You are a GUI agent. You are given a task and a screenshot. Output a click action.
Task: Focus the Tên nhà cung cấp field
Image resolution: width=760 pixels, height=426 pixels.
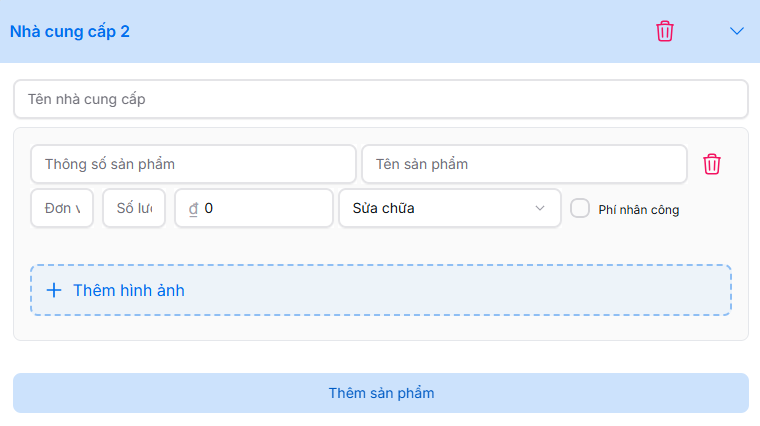click(x=380, y=100)
